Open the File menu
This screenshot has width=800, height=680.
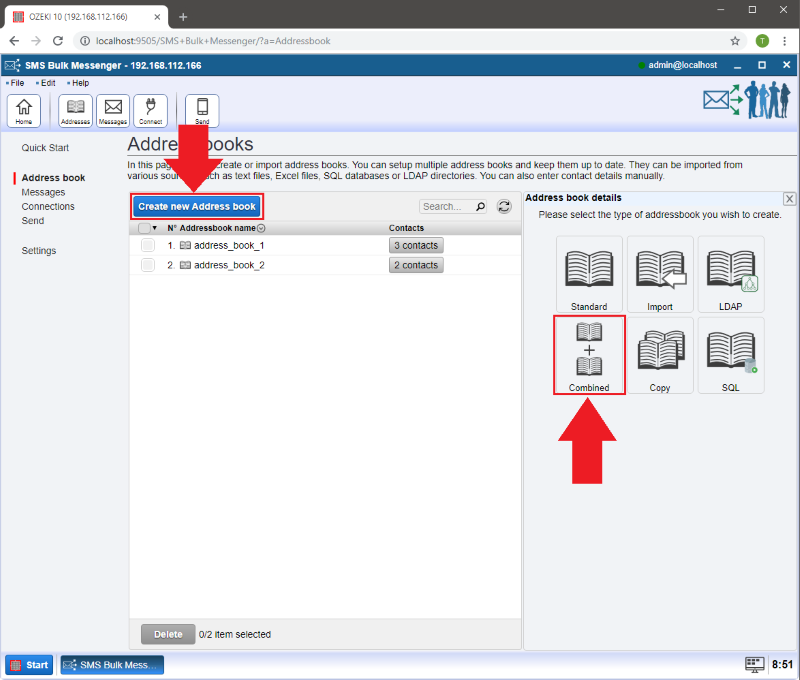coord(17,83)
